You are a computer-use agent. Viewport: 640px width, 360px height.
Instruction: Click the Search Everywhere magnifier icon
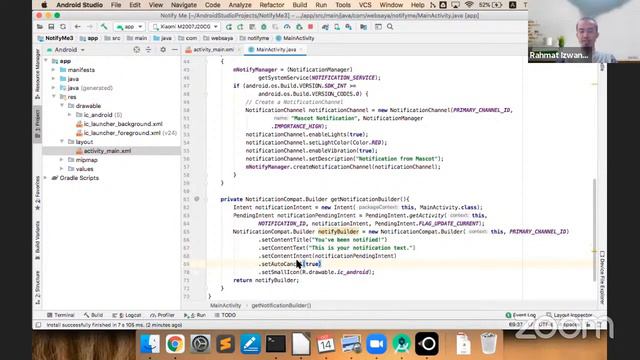click(390, 27)
